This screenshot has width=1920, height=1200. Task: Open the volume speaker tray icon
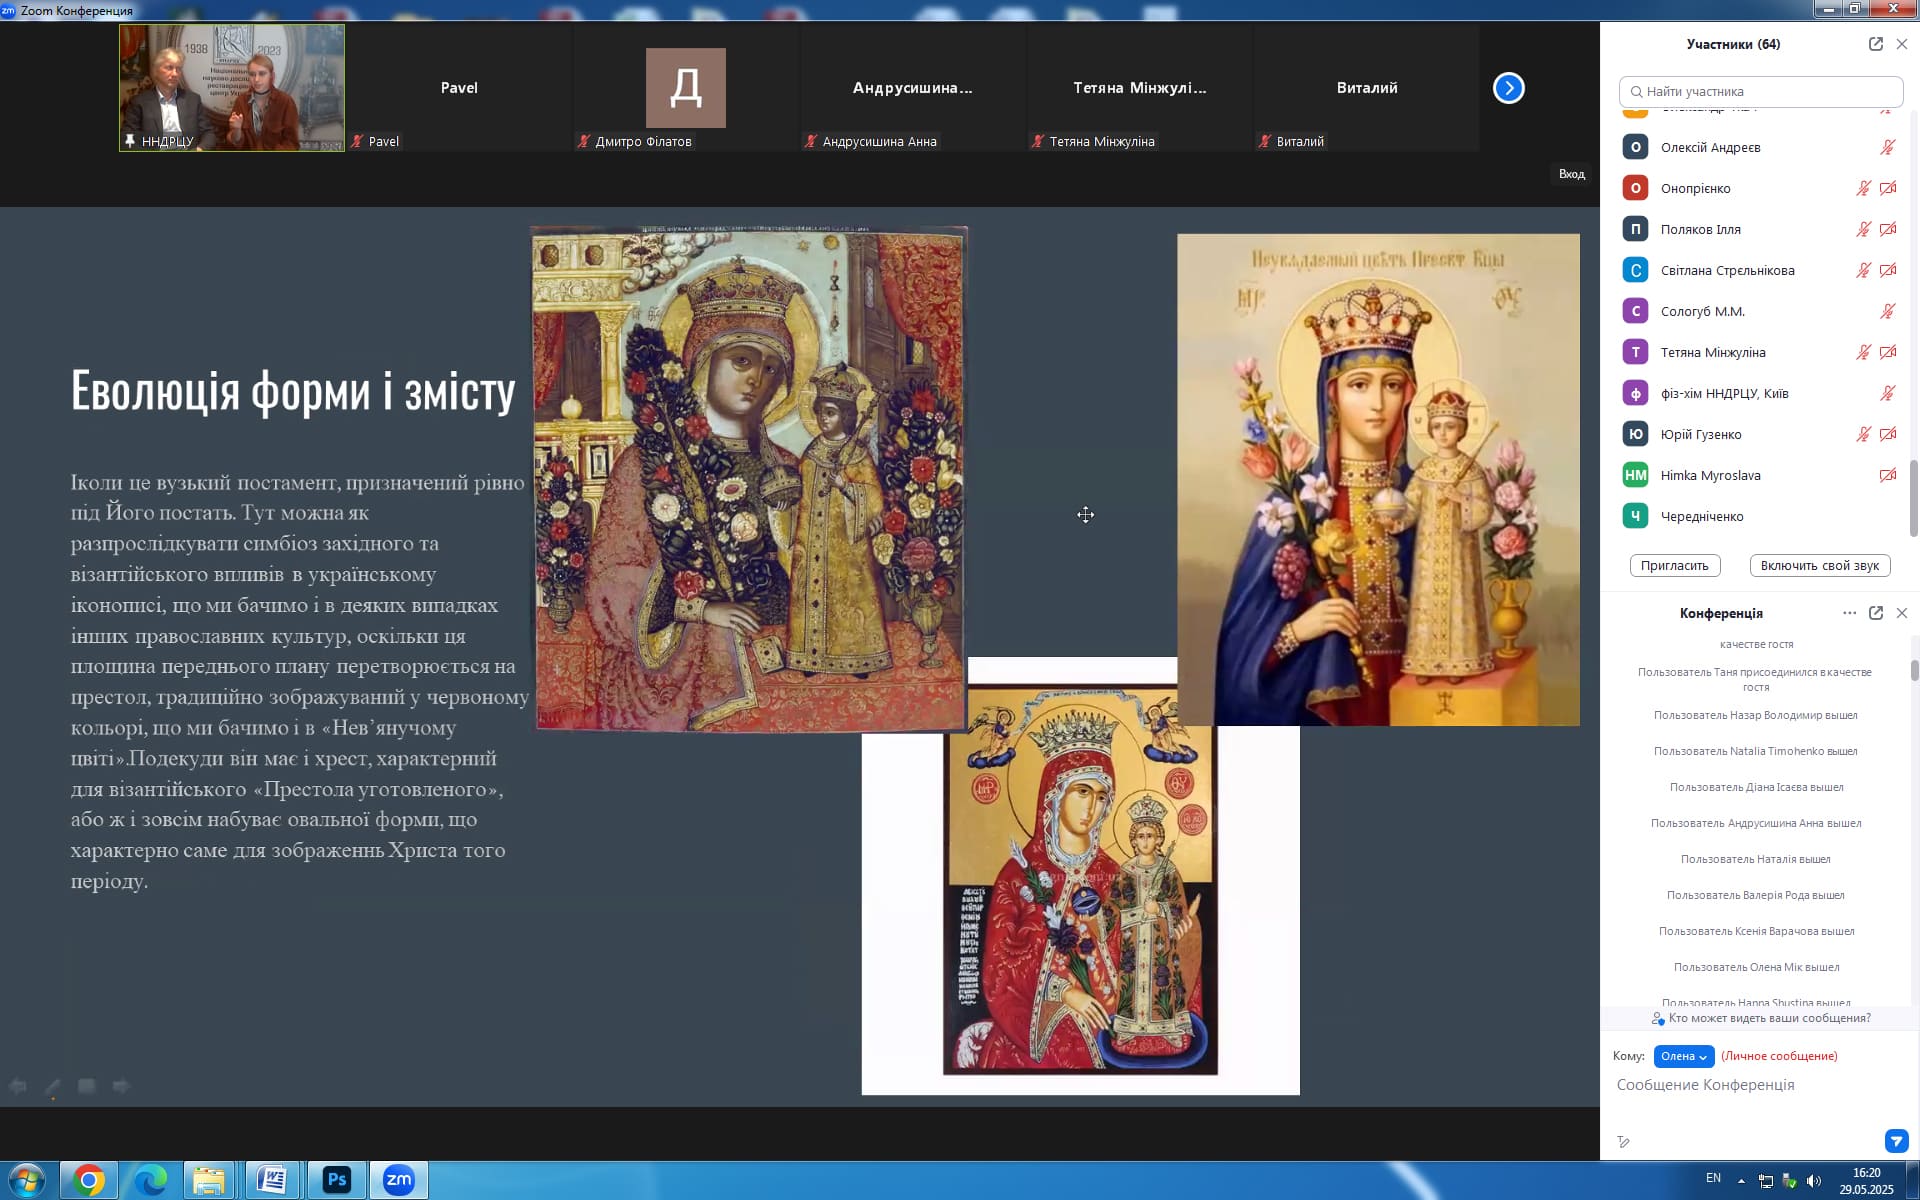tap(1814, 1181)
